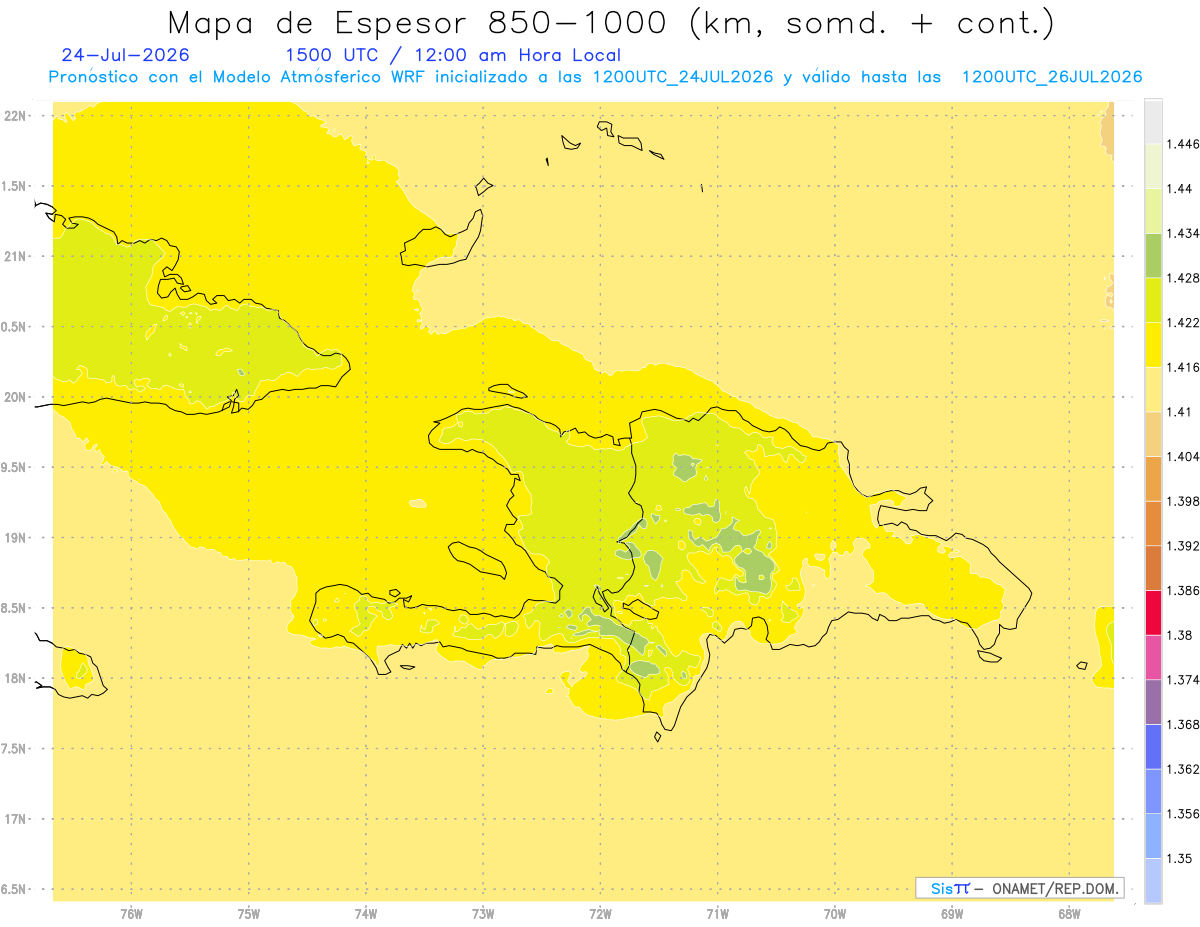
Task: Click the 6.5N latitude axis label
Action: [x=15, y=889]
